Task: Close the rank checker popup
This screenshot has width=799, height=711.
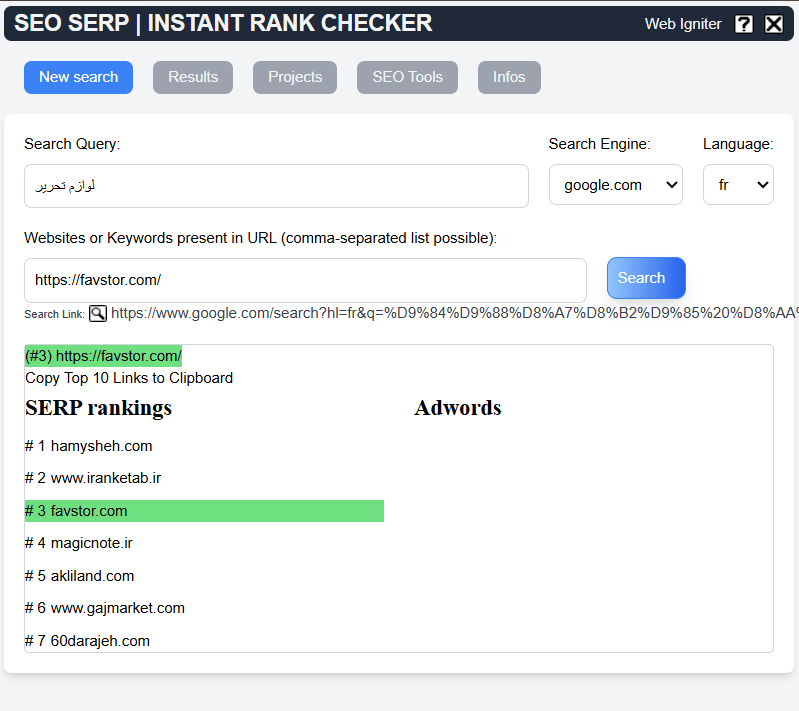Action: 774,24
